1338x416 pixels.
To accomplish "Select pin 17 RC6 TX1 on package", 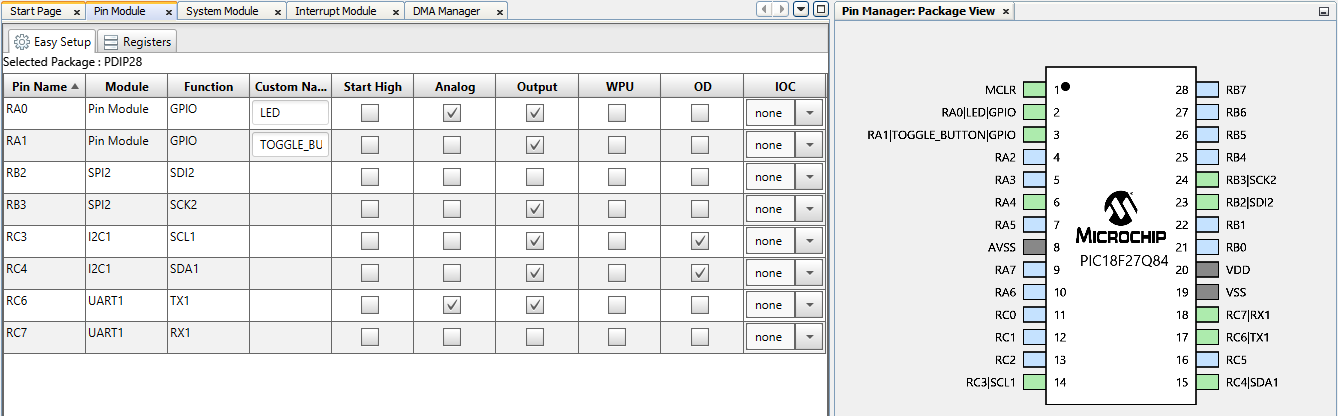I will tap(1208, 337).
